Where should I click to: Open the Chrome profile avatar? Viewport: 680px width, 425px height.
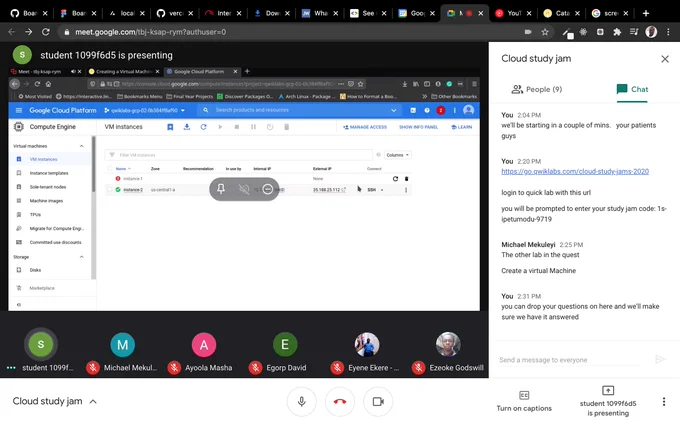pos(651,32)
